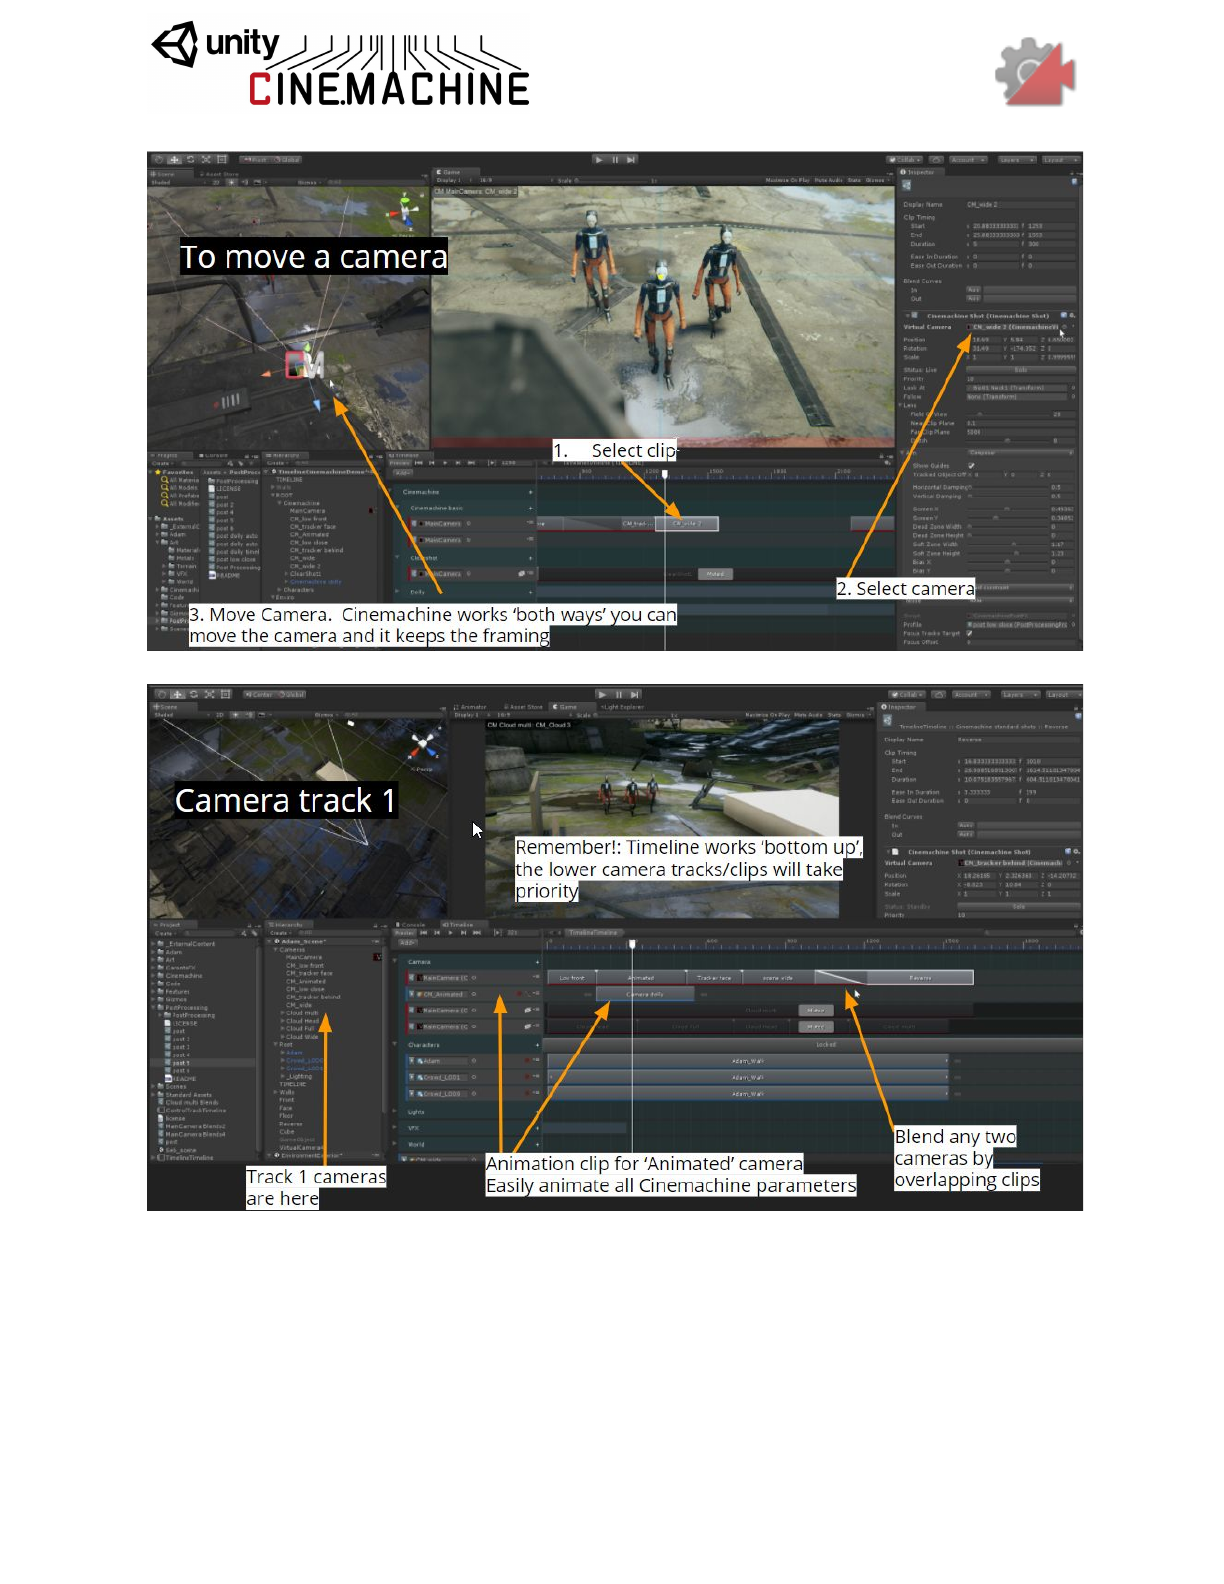This screenshot has height=1584, width=1224.
Task: Select the Move tool in the lower screenshot
Action: click(177, 694)
